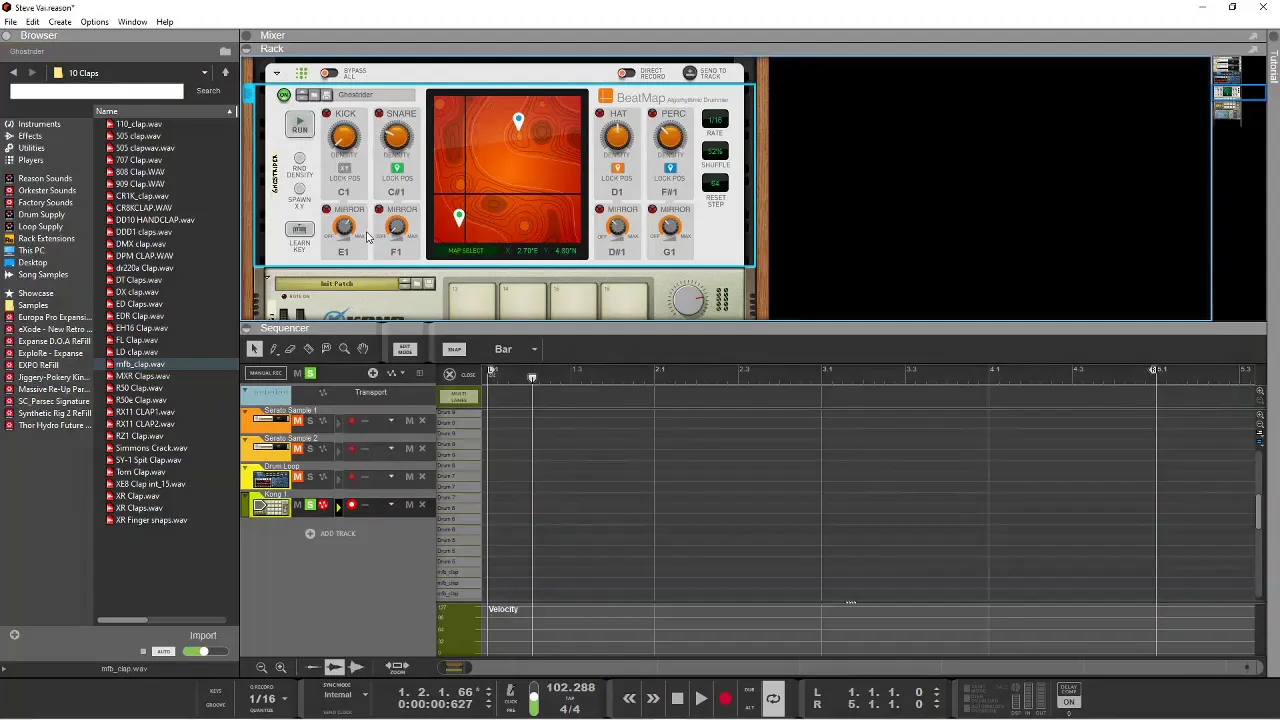Zoom in horizontally with plus magnifier

pos(281,667)
